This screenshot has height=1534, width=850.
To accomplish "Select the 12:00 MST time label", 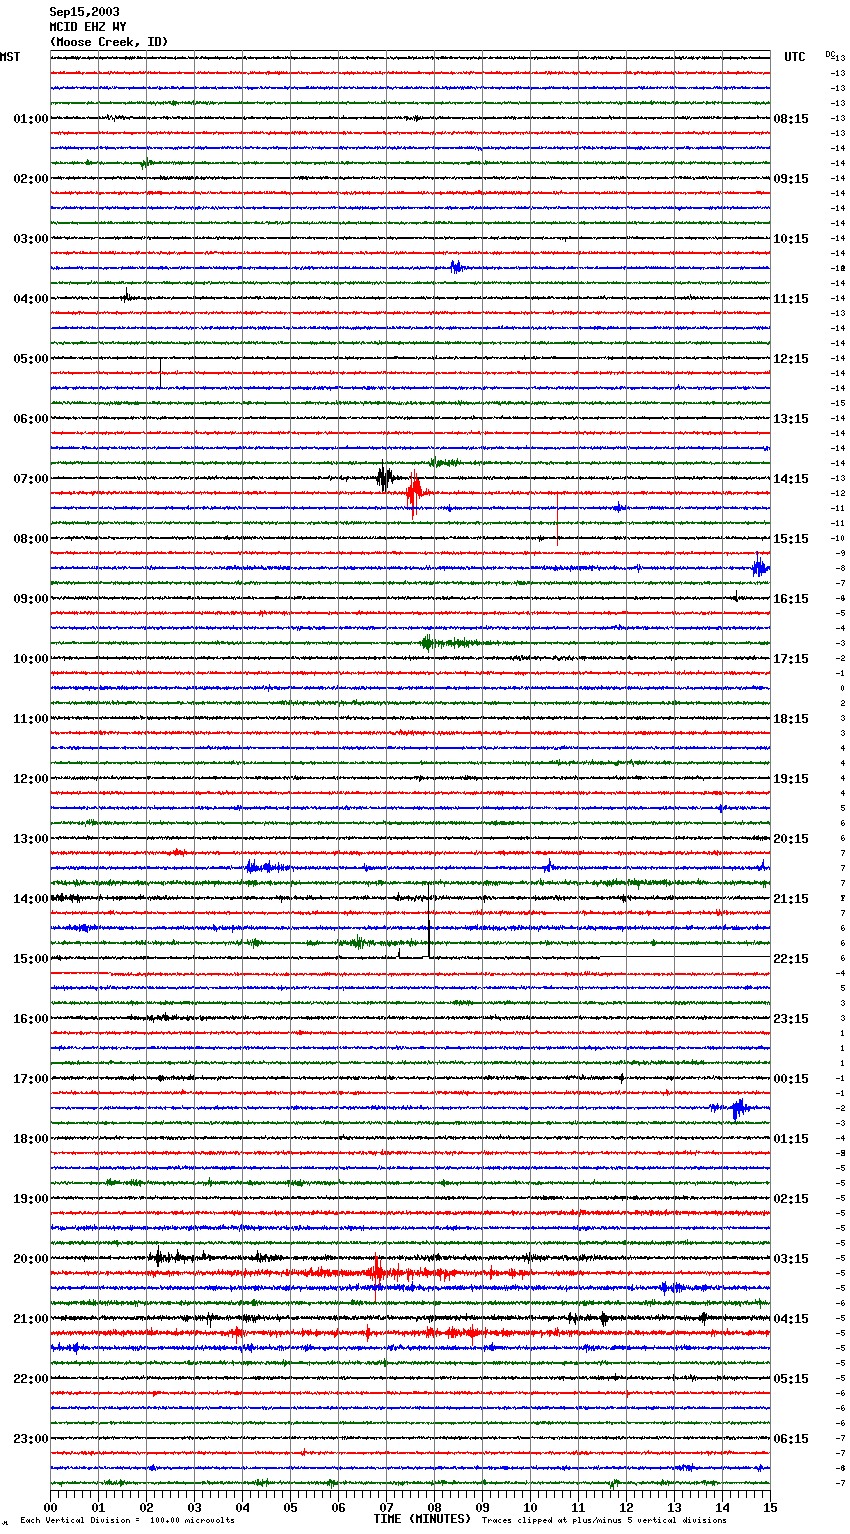I will tap(31, 779).
